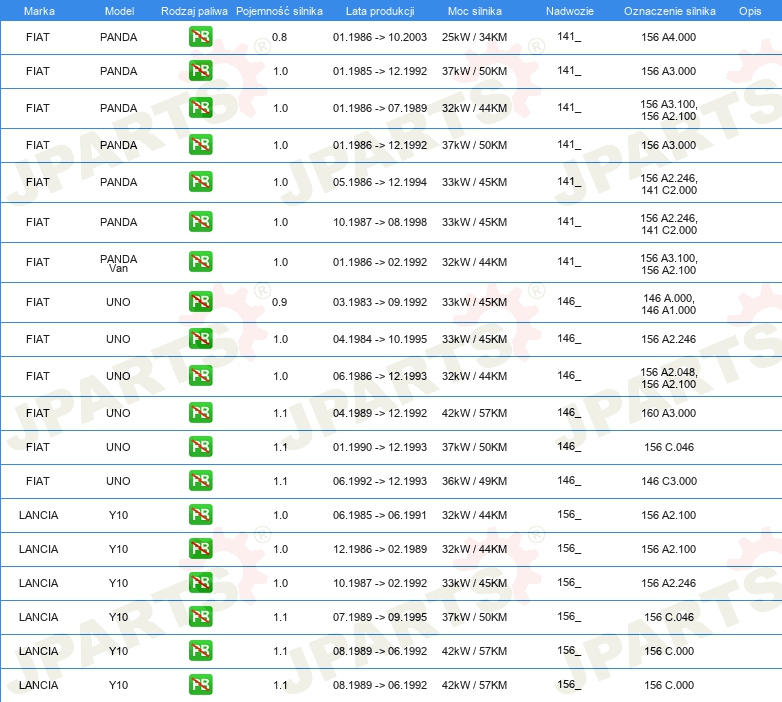Select the 156 A2.048, 156 A2.100 engine cell
The width and height of the screenshot is (782, 702).
(669, 378)
